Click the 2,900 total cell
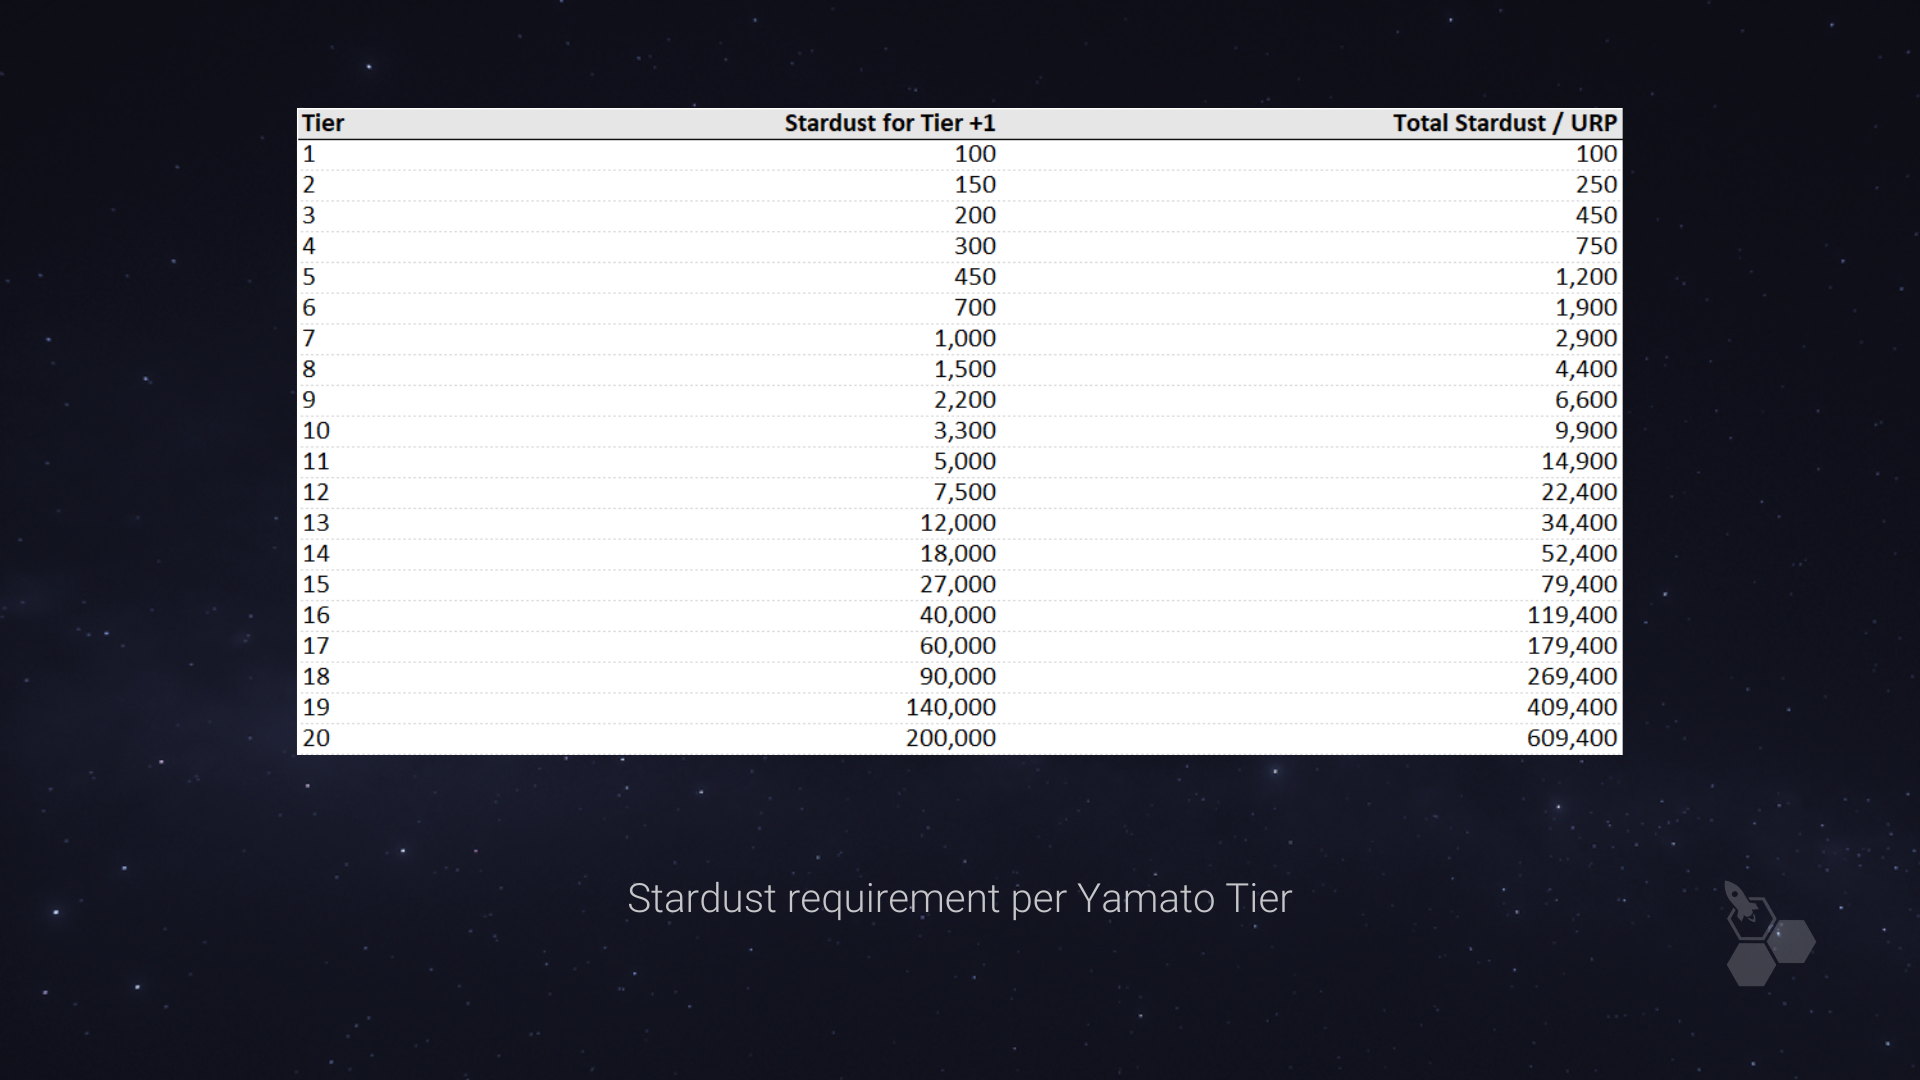 tap(1586, 338)
